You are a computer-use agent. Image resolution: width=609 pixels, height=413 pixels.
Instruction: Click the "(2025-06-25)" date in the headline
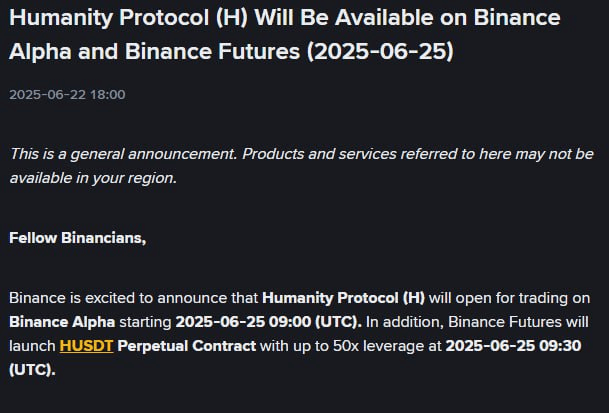[x=380, y=51]
